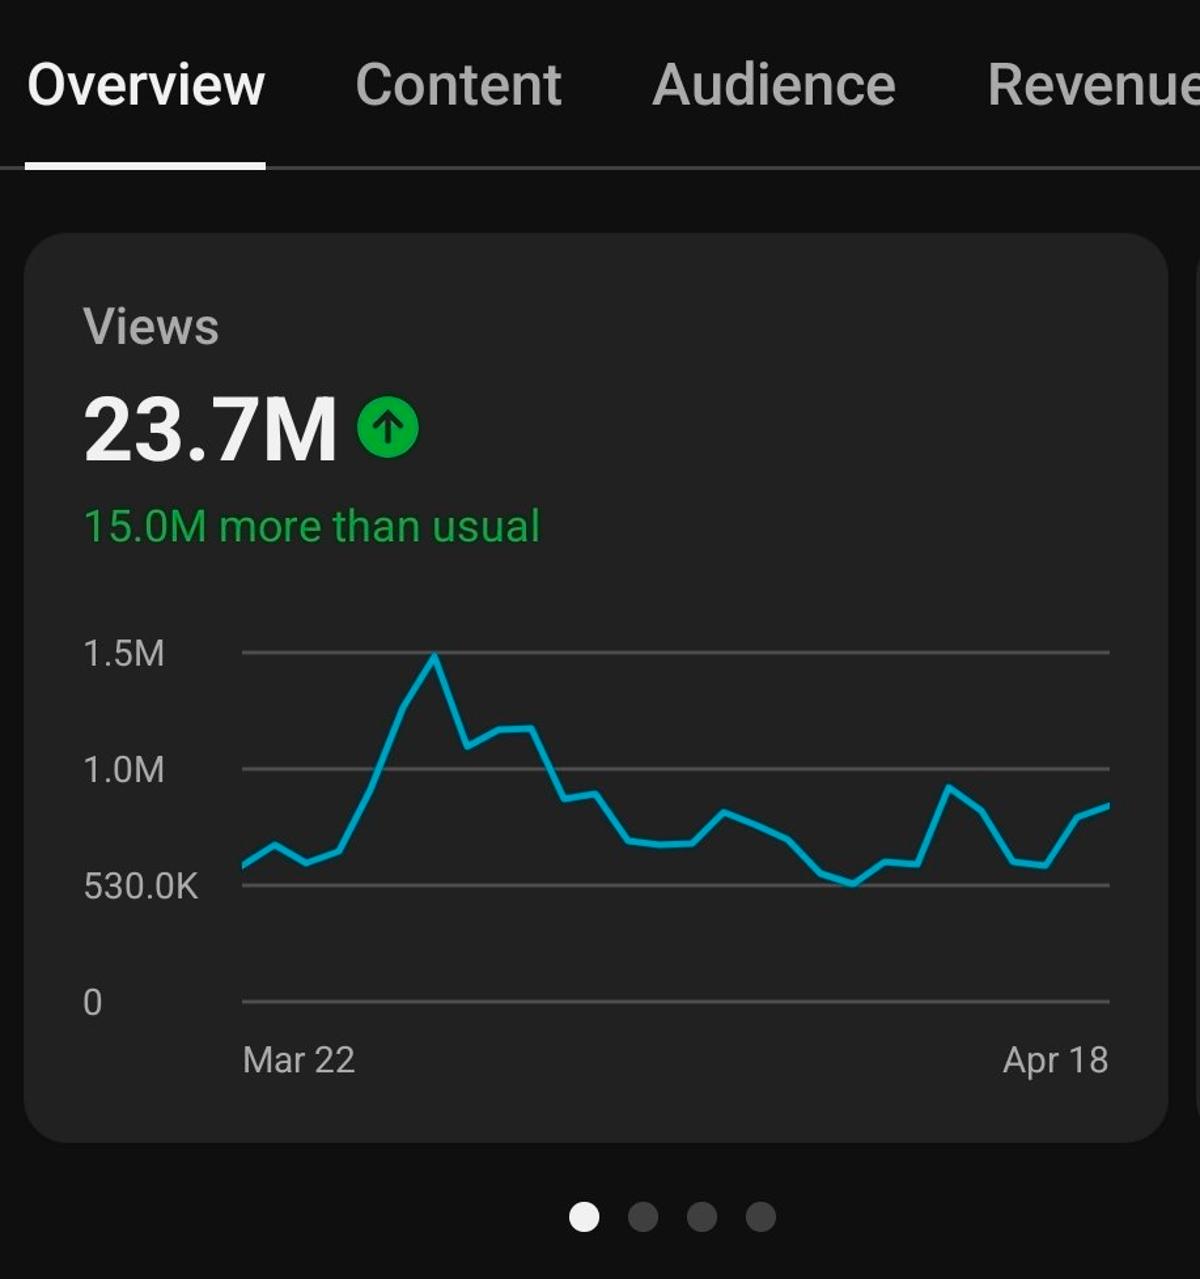Screen dimensions: 1200x1279
Task: Click the lowest dip on the views graph
Action: click(851, 886)
